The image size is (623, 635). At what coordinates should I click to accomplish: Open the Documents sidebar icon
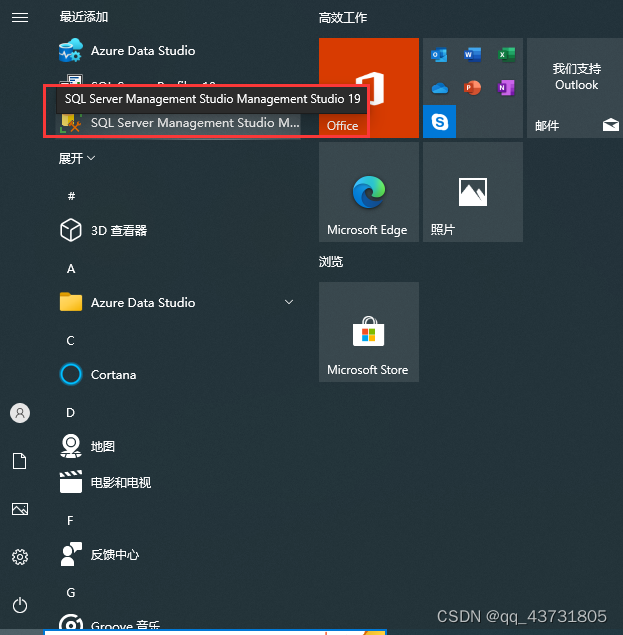tap(20, 461)
